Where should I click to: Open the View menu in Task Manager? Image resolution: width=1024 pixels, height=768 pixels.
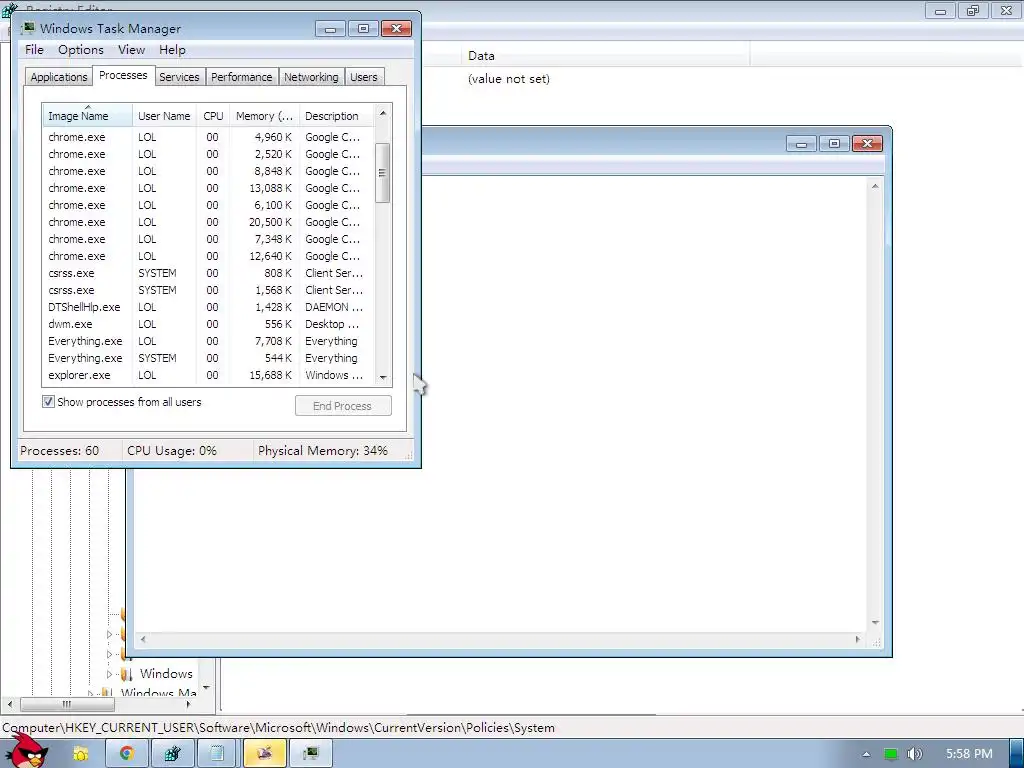(131, 50)
